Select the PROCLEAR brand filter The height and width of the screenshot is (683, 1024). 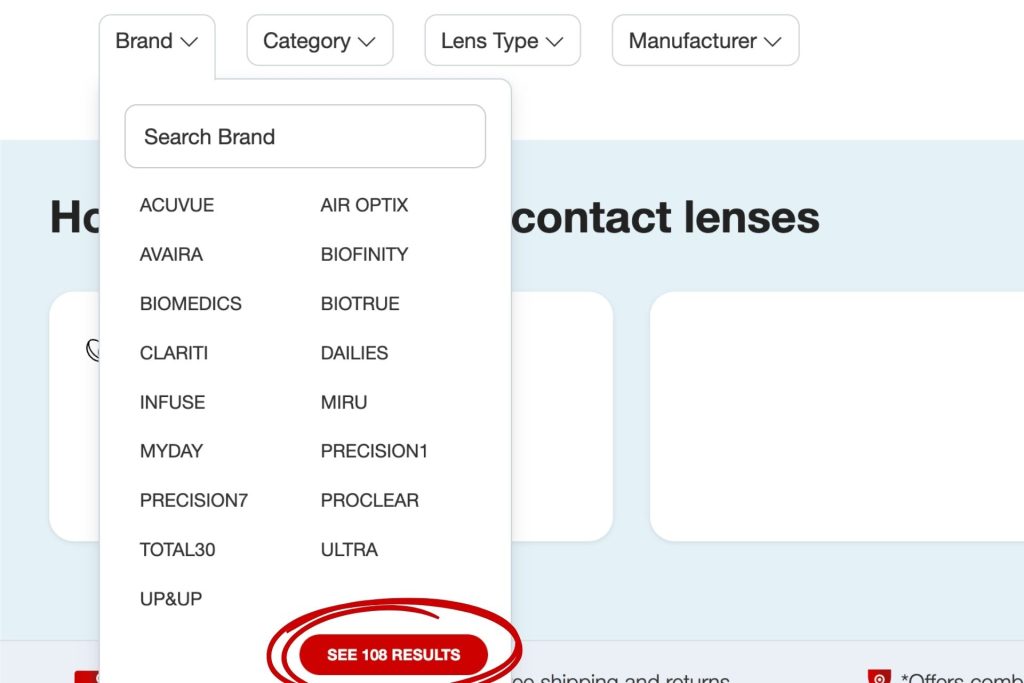point(369,500)
